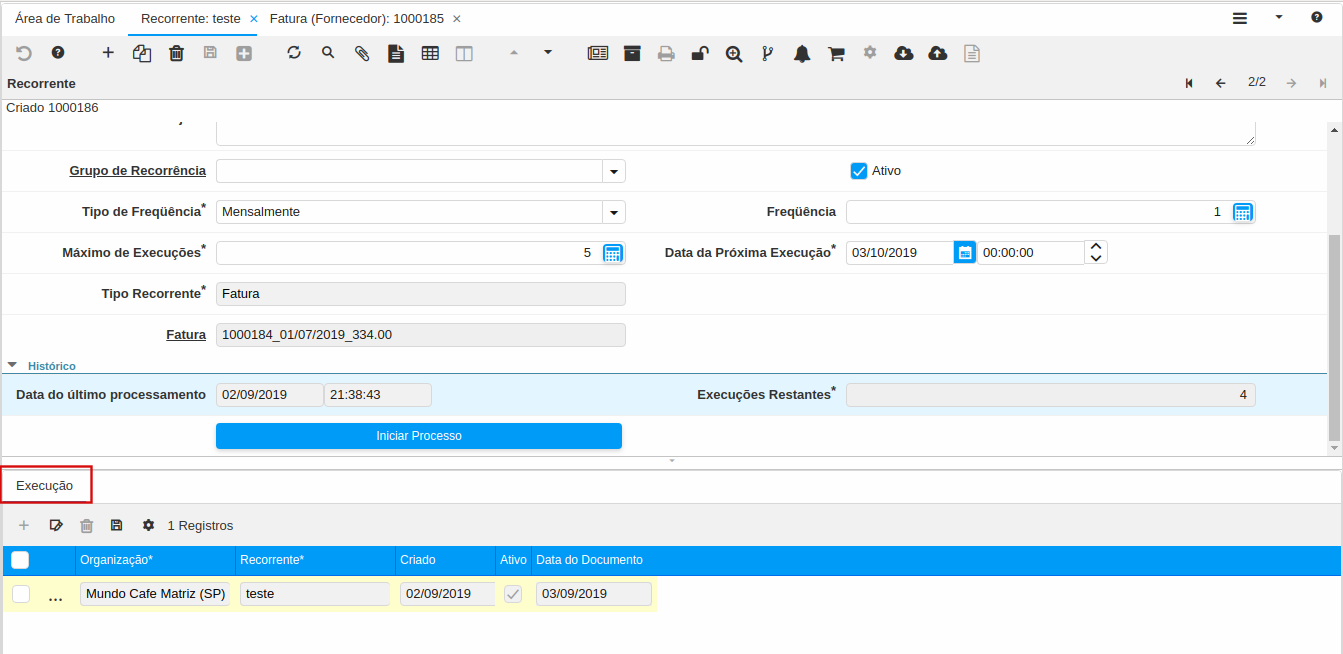
Task: Click the Print icon in toolbar
Action: 666,54
